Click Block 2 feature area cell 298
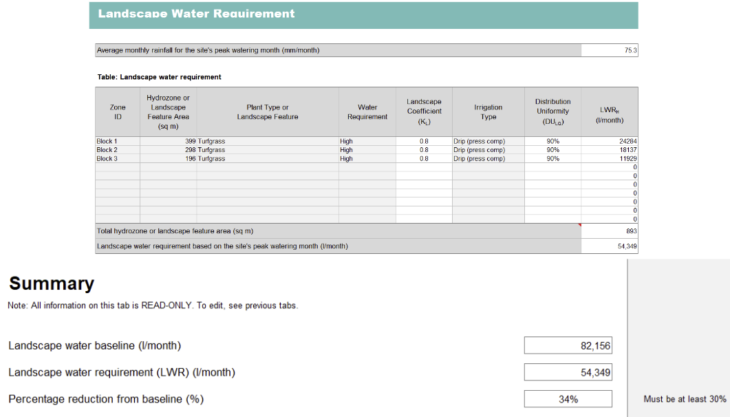The width and height of the screenshot is (730, 417). coord(168,150)
